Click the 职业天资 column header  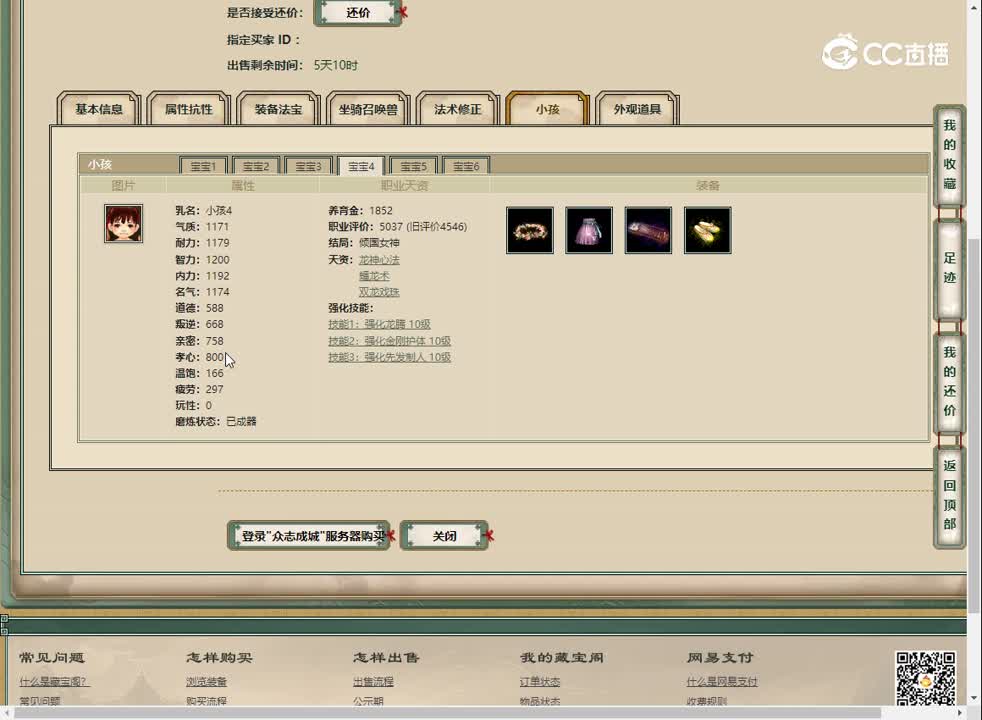[404, 185]
